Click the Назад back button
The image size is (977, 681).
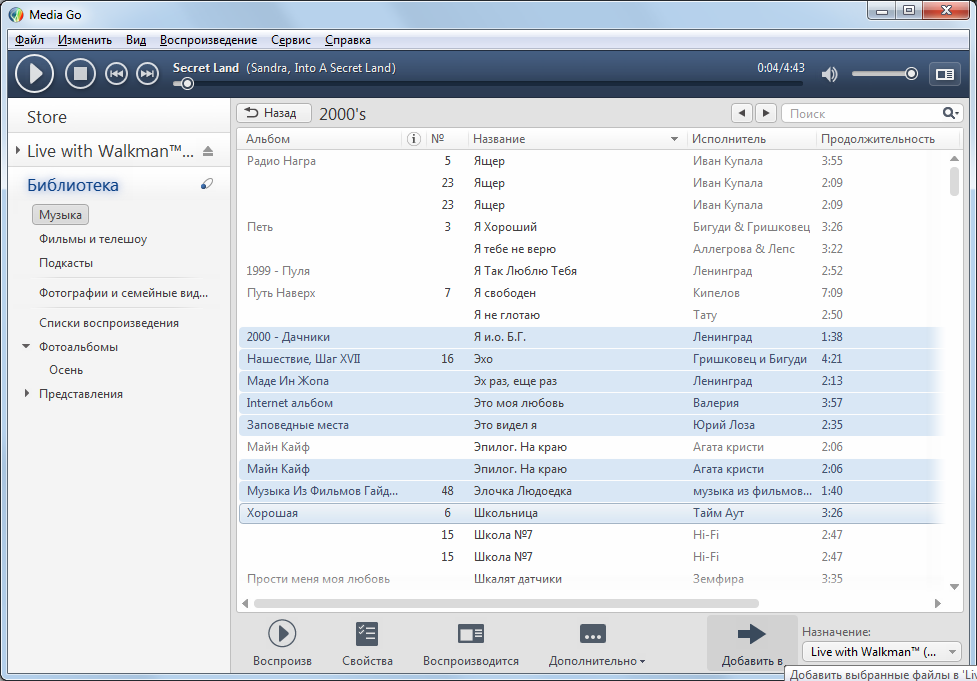pyautogui.click(x=274, y=113)
